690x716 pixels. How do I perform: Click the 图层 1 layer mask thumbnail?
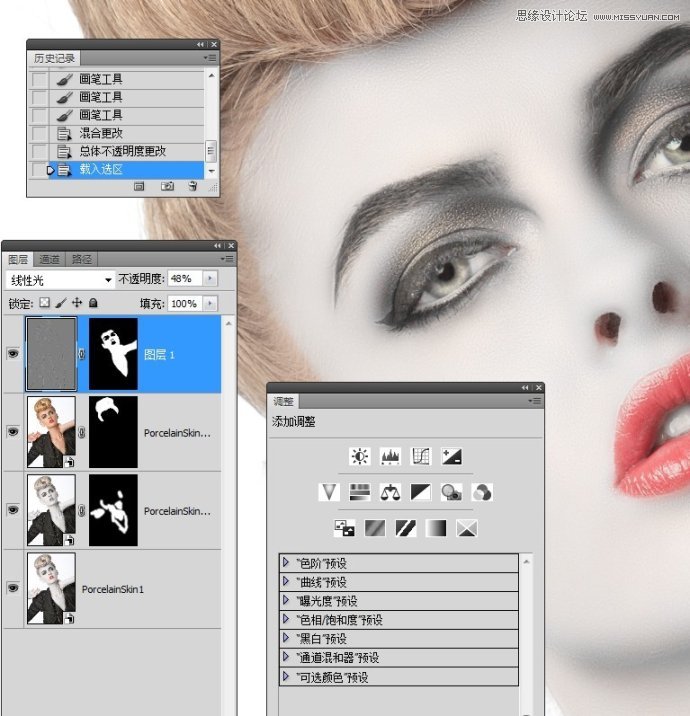pyautogui.click(x=112, y=354)
